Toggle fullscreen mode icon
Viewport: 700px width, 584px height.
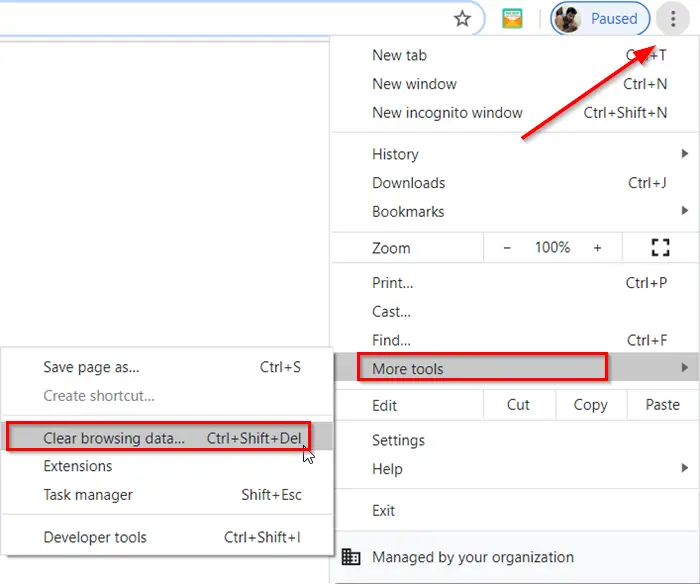click(660, 247)
